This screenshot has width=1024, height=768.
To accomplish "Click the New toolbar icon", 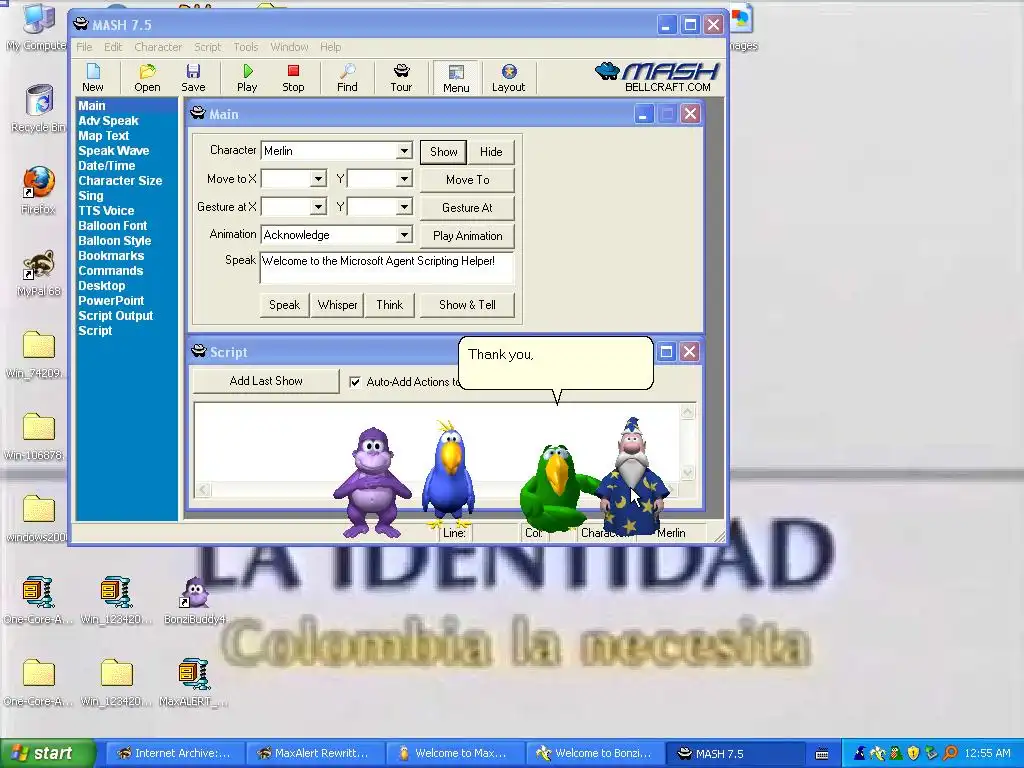I will [93, 78].
